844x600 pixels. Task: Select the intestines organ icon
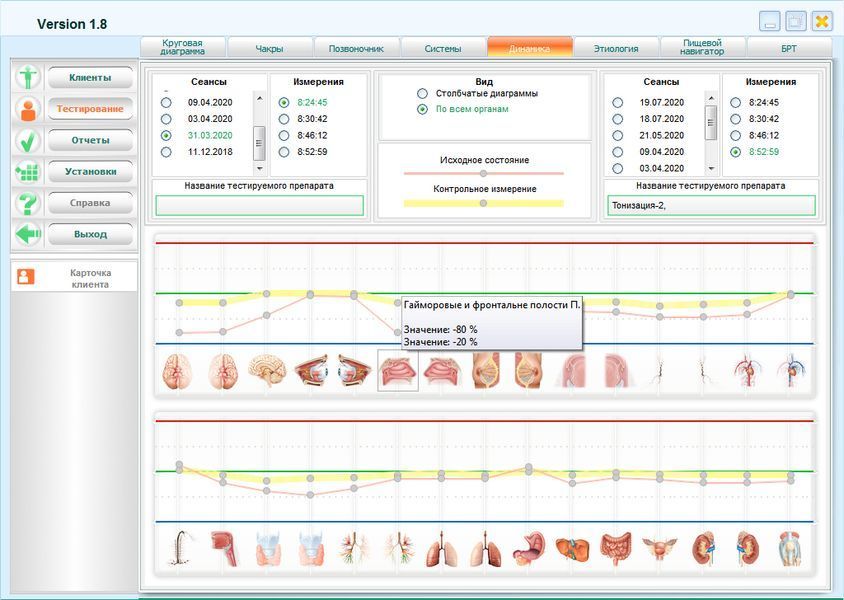616,549
